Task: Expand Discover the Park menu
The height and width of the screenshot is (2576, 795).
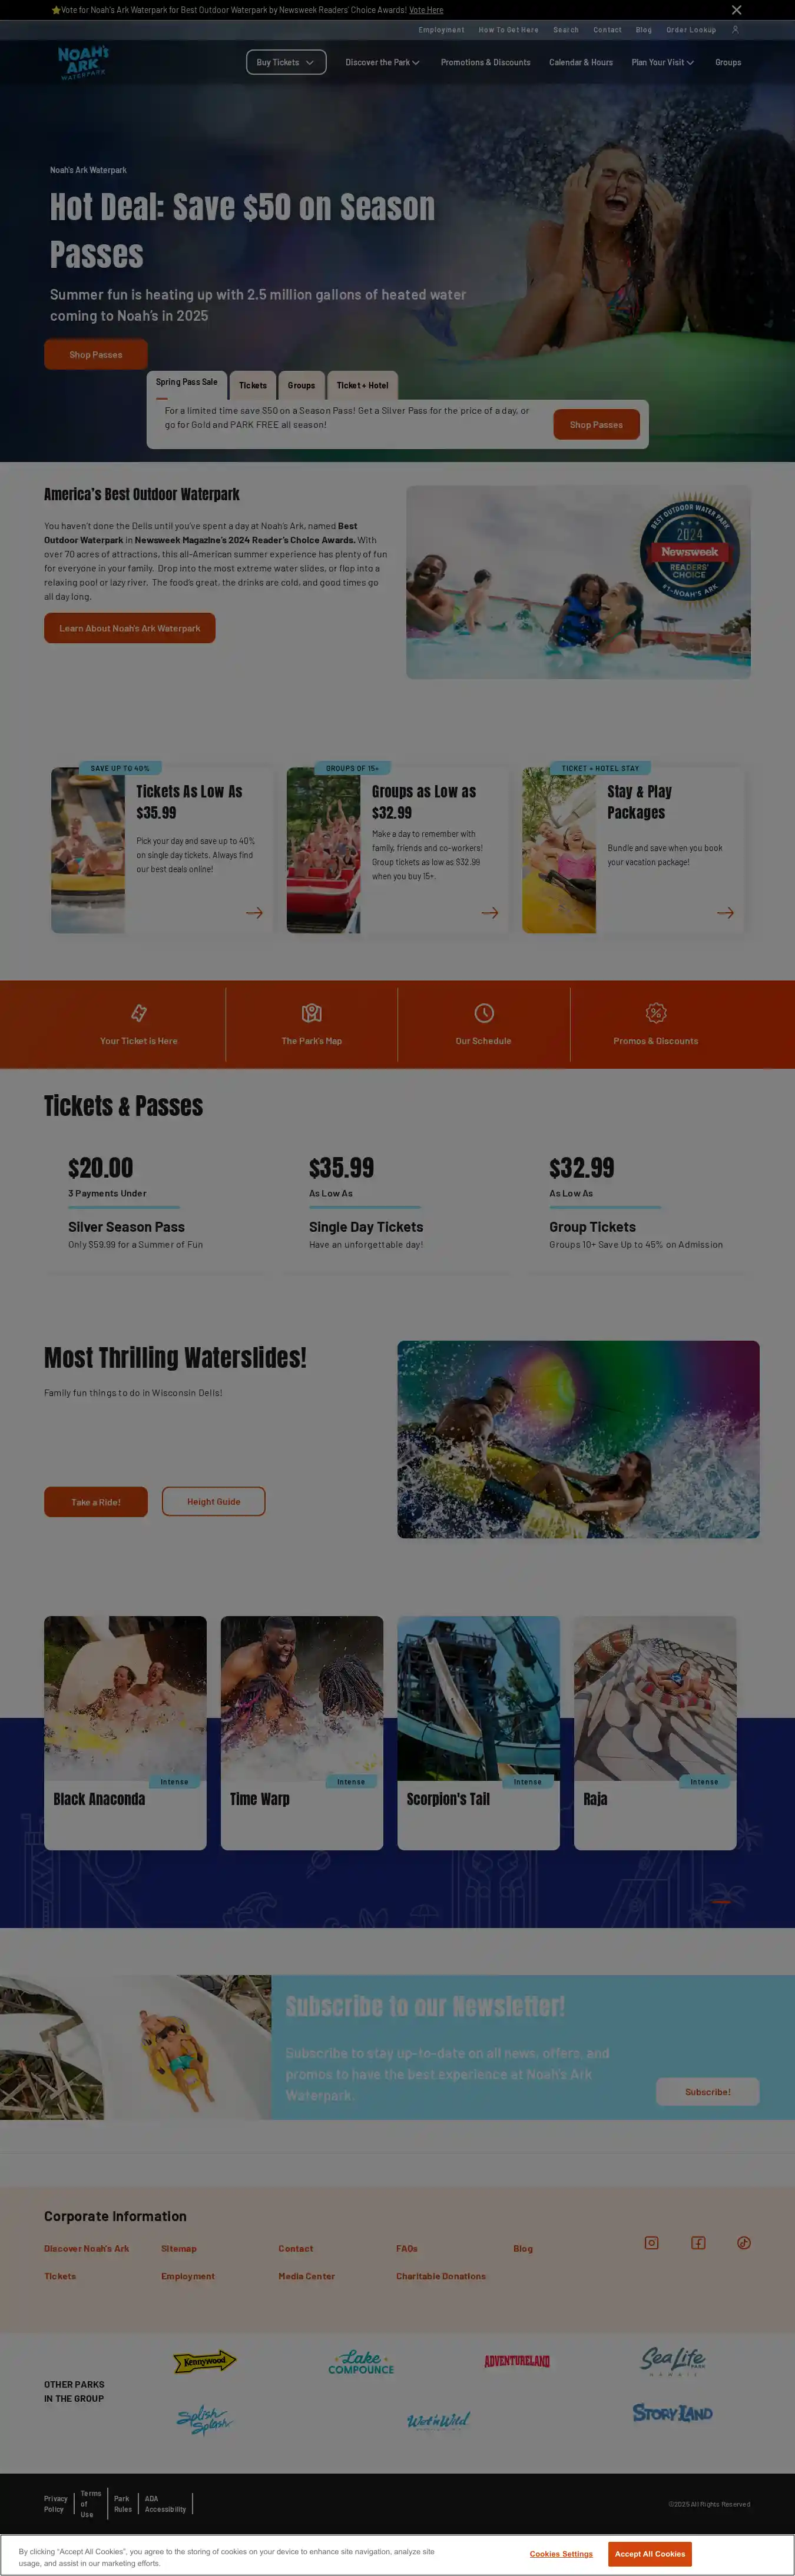Action: tap(382, 62)
